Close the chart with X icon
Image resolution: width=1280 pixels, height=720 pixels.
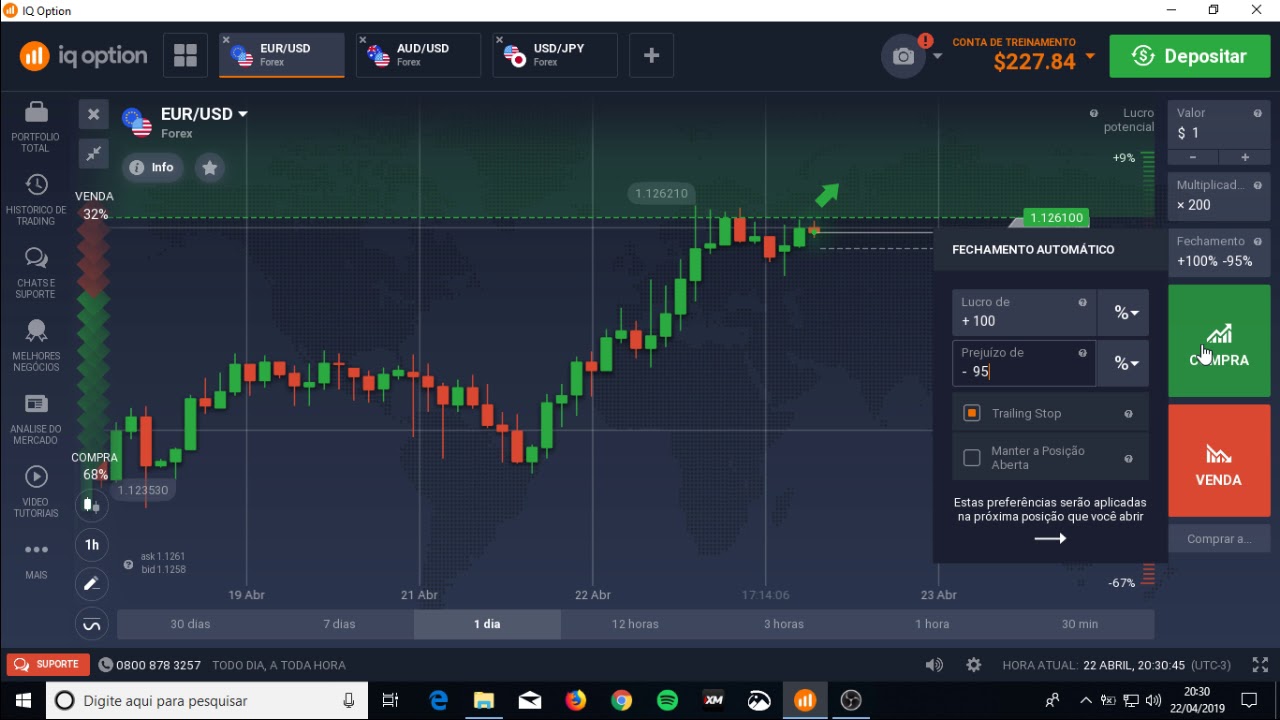pyautogui.click(x=93, y=115)
